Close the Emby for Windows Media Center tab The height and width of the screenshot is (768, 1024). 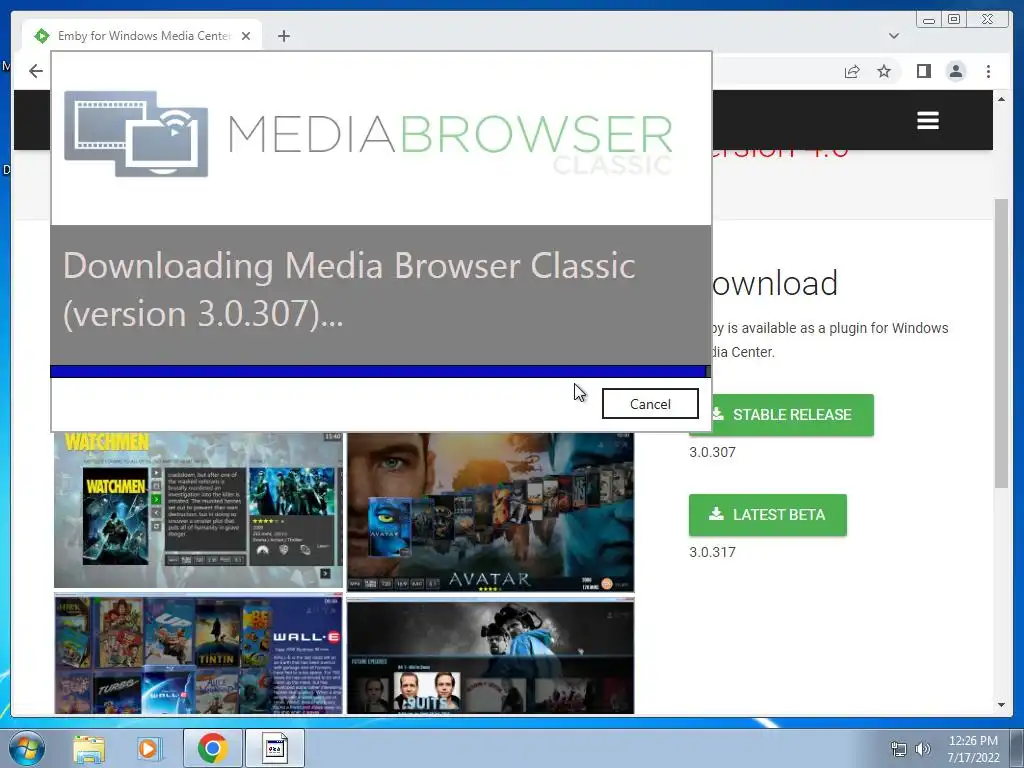[x=246, y=36]
